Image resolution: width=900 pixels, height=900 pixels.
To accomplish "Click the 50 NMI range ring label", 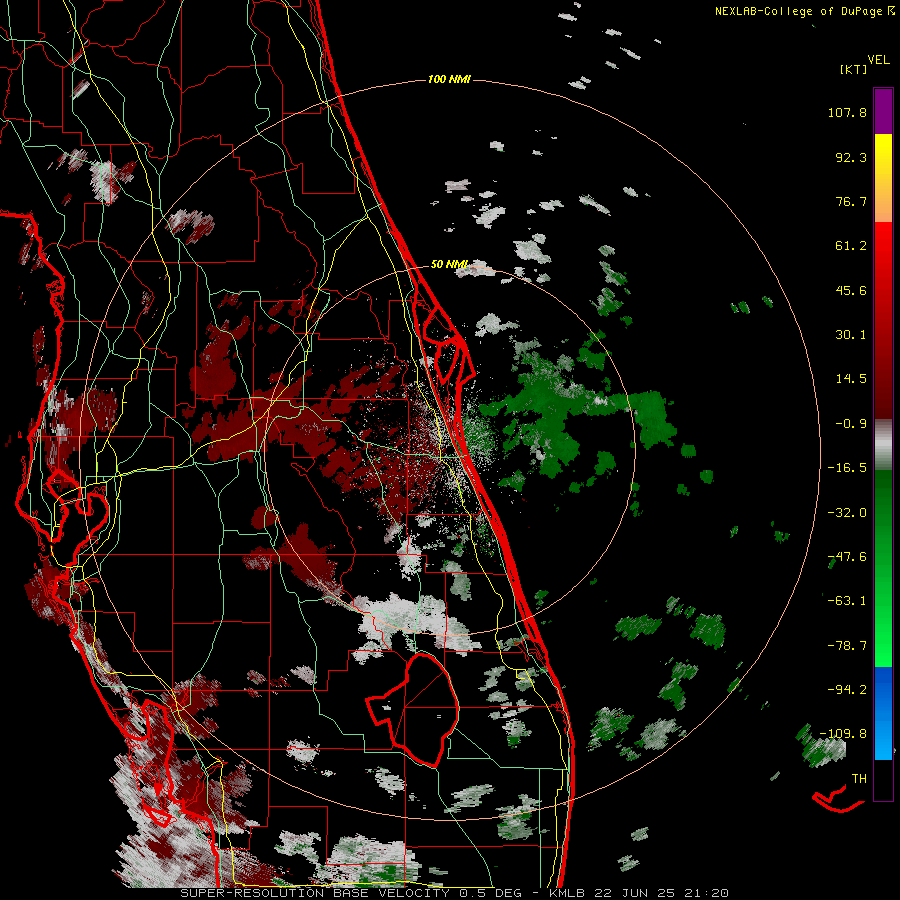I will point(449,265).
